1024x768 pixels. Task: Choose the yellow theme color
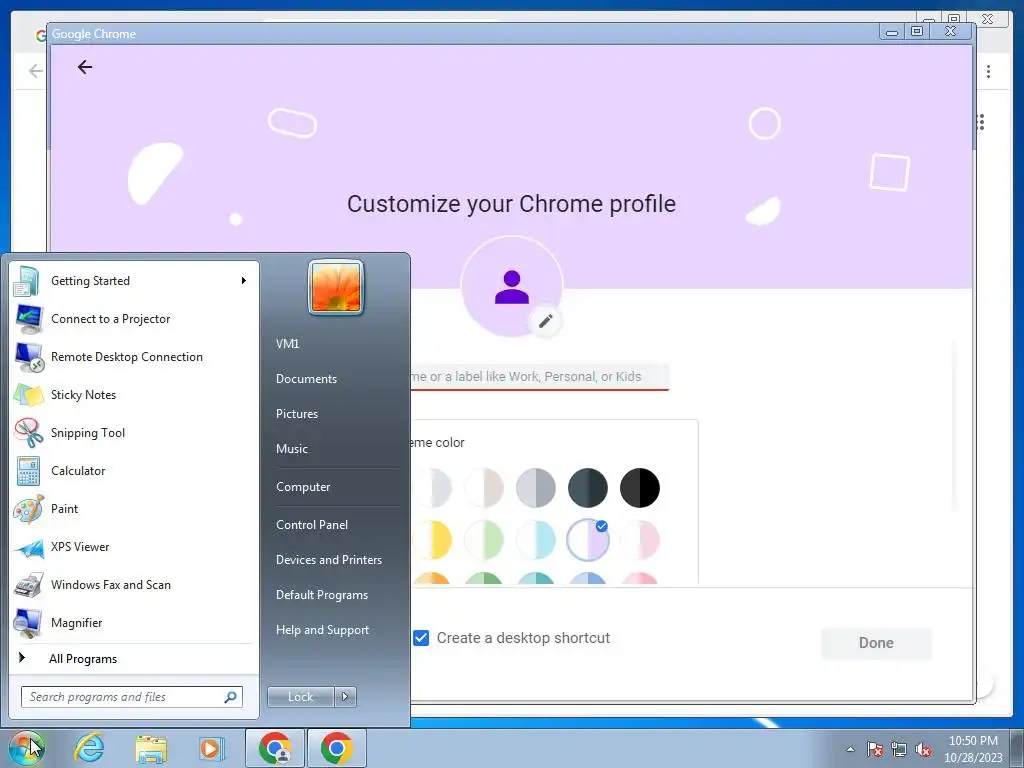coord(432,540)
